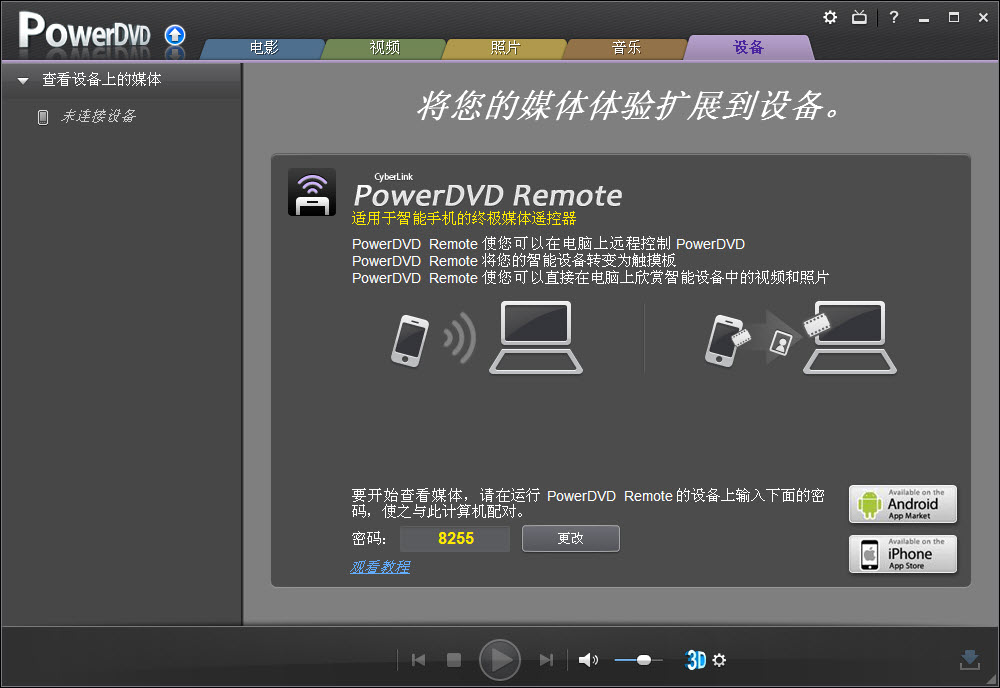This screenshot has width=1000, height=688.
Task: Collapse the 查看设备上的媒体 section arrow
Action: [x=23, y=80]
